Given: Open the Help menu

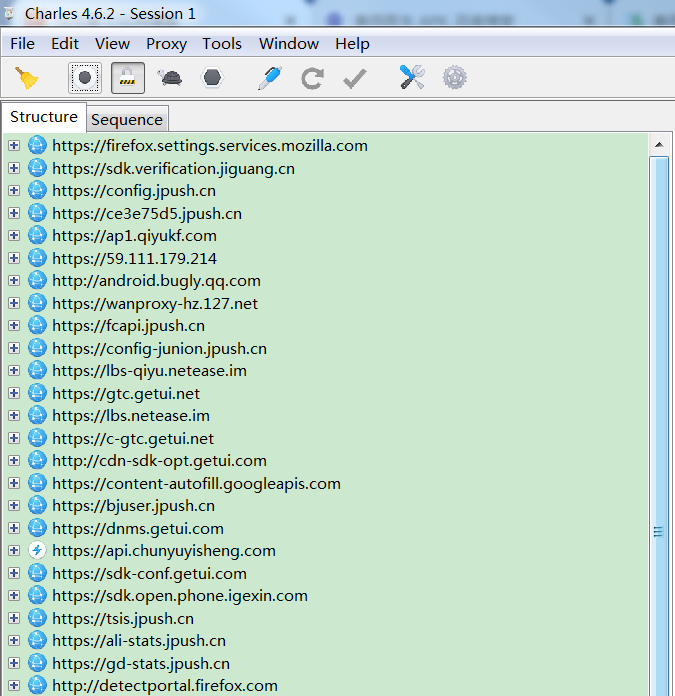Looking at the screenshot, I should (352, 44).
